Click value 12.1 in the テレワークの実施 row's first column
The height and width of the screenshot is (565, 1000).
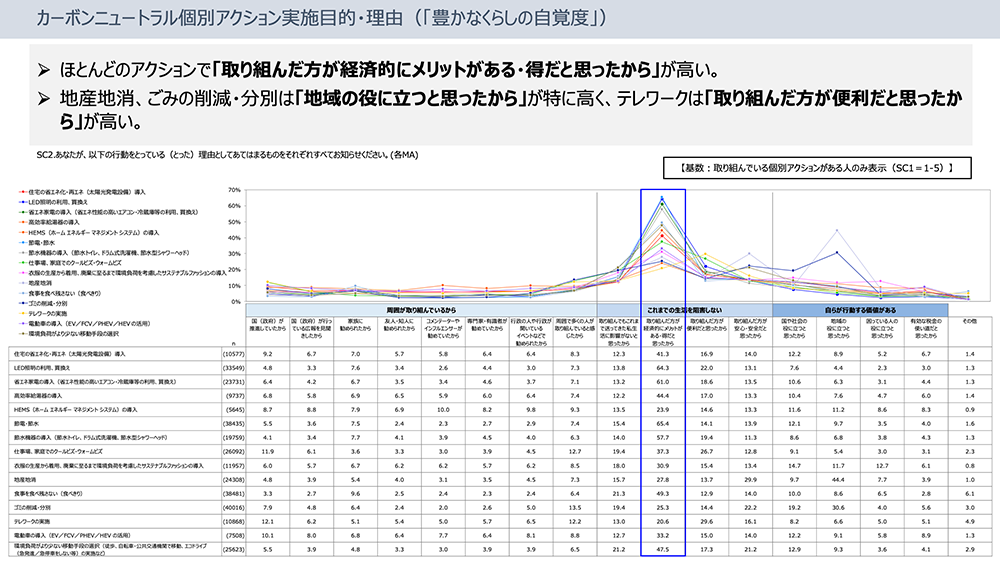[x=267, y=522]
